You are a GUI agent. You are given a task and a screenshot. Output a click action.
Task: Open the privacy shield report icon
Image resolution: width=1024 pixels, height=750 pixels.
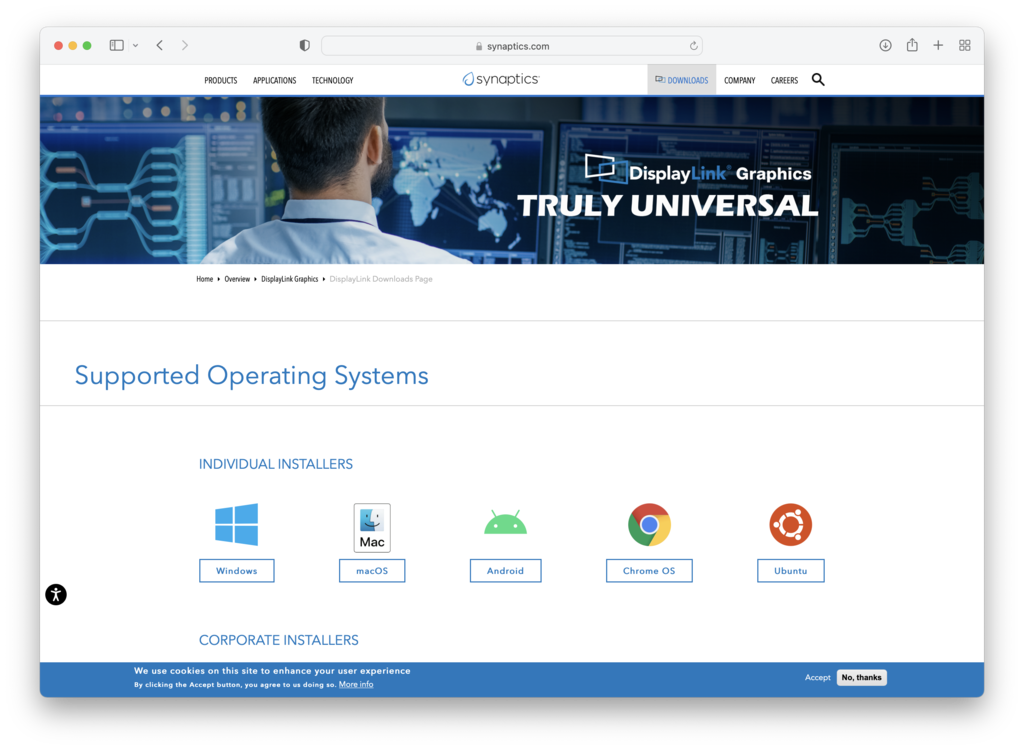tap(304, 45)
